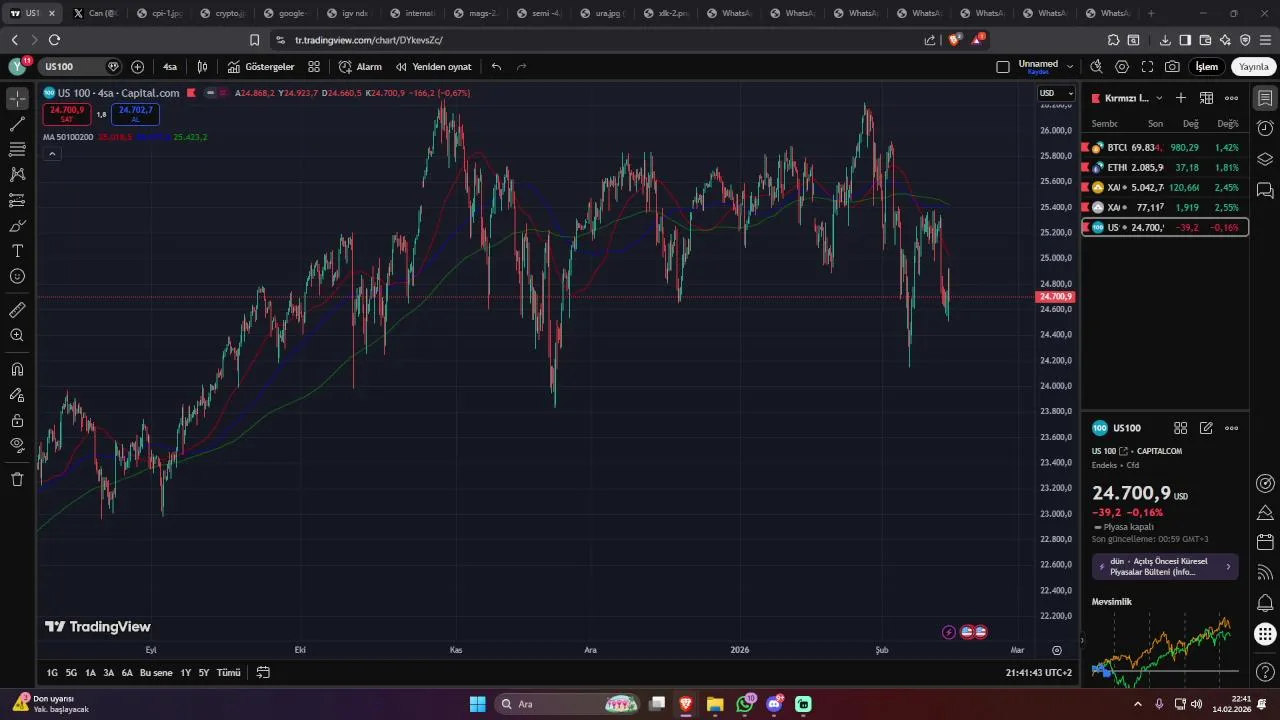This screenshot has height=720, width=1280.
Task: Select the BTC row in watchlist
Action: [1165, 147]
